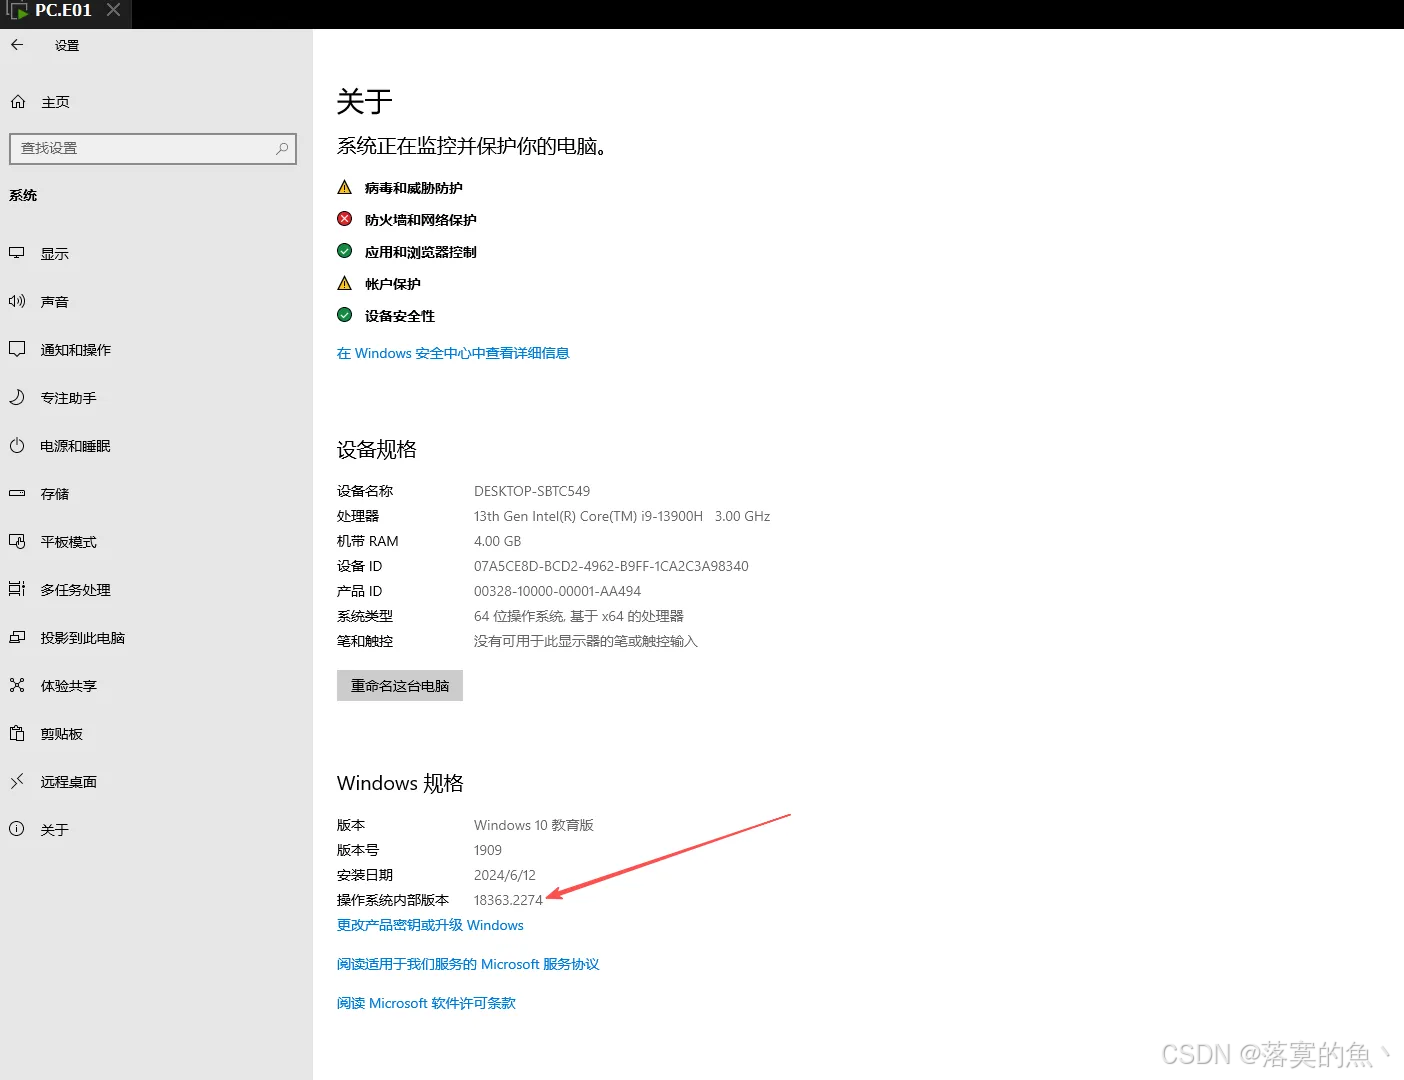1404x1080 pixels.
Task: Click the projector icon next to 投影到此电脑
Action: [x=17, y=637]
